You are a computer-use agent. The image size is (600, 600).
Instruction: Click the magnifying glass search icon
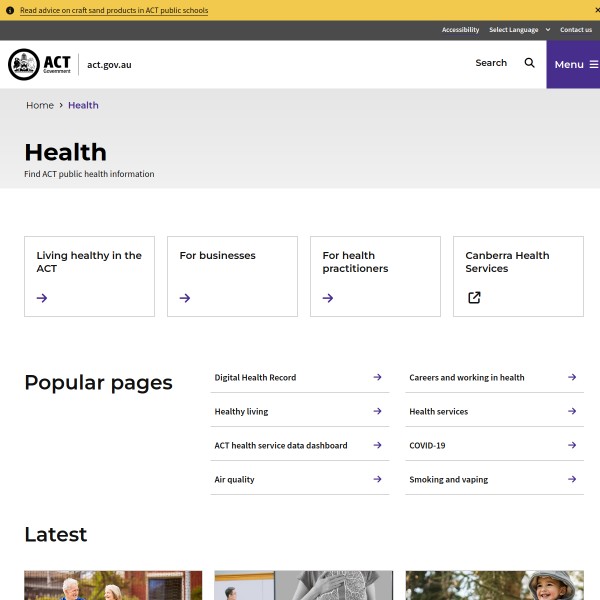point(529,63)
